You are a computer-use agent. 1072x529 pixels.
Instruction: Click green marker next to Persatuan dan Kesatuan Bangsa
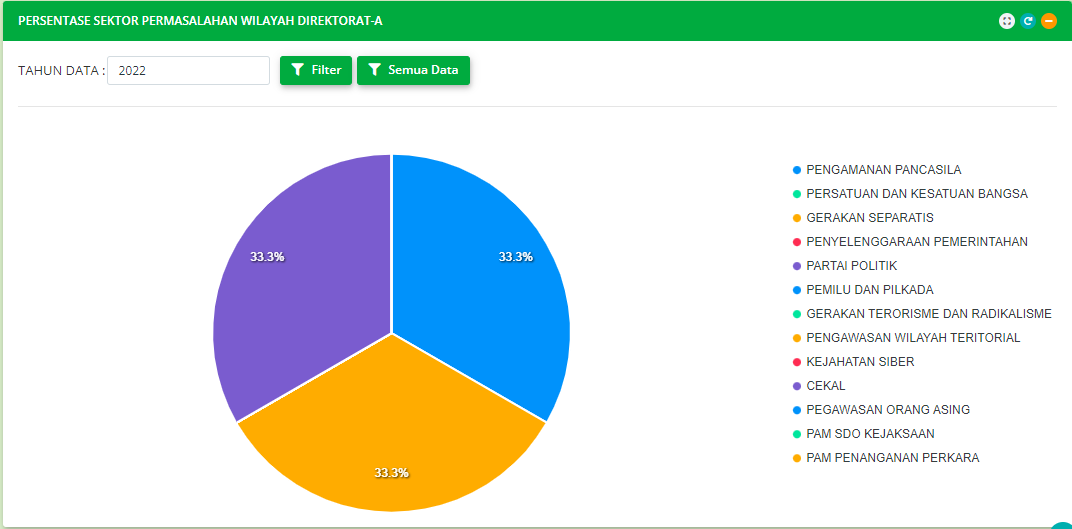coord(797,194)
